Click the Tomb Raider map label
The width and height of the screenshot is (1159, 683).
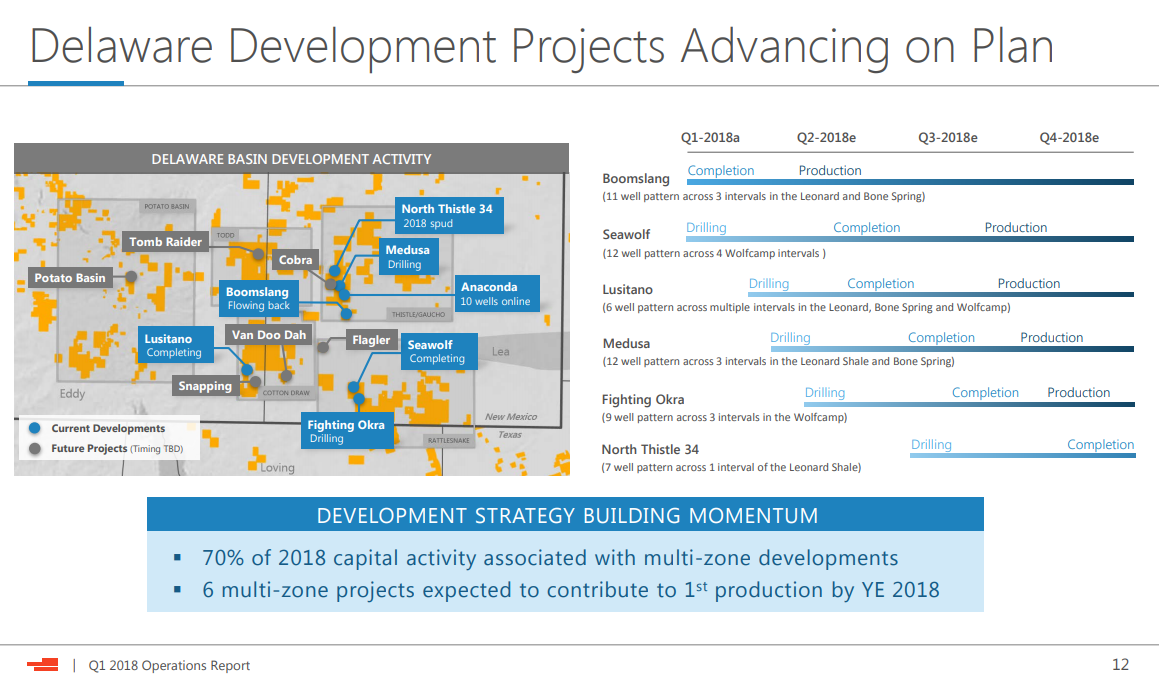click(x=166, y=242)
